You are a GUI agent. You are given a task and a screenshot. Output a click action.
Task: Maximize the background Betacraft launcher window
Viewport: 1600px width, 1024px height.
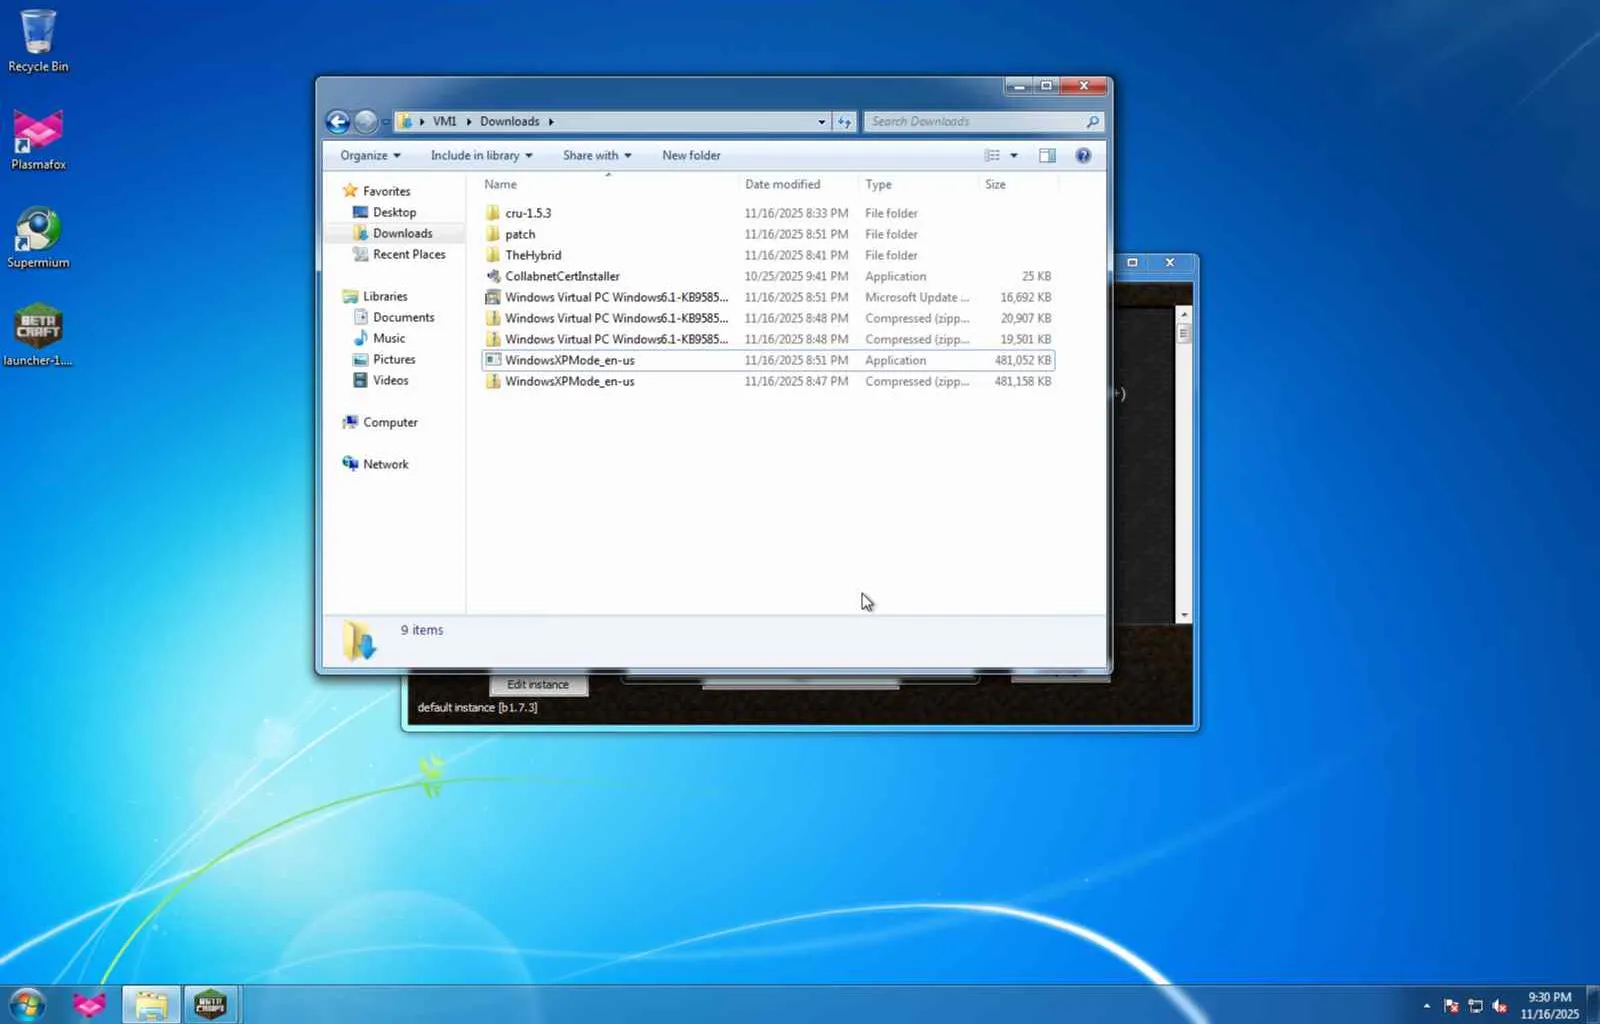click(1132, 263)
